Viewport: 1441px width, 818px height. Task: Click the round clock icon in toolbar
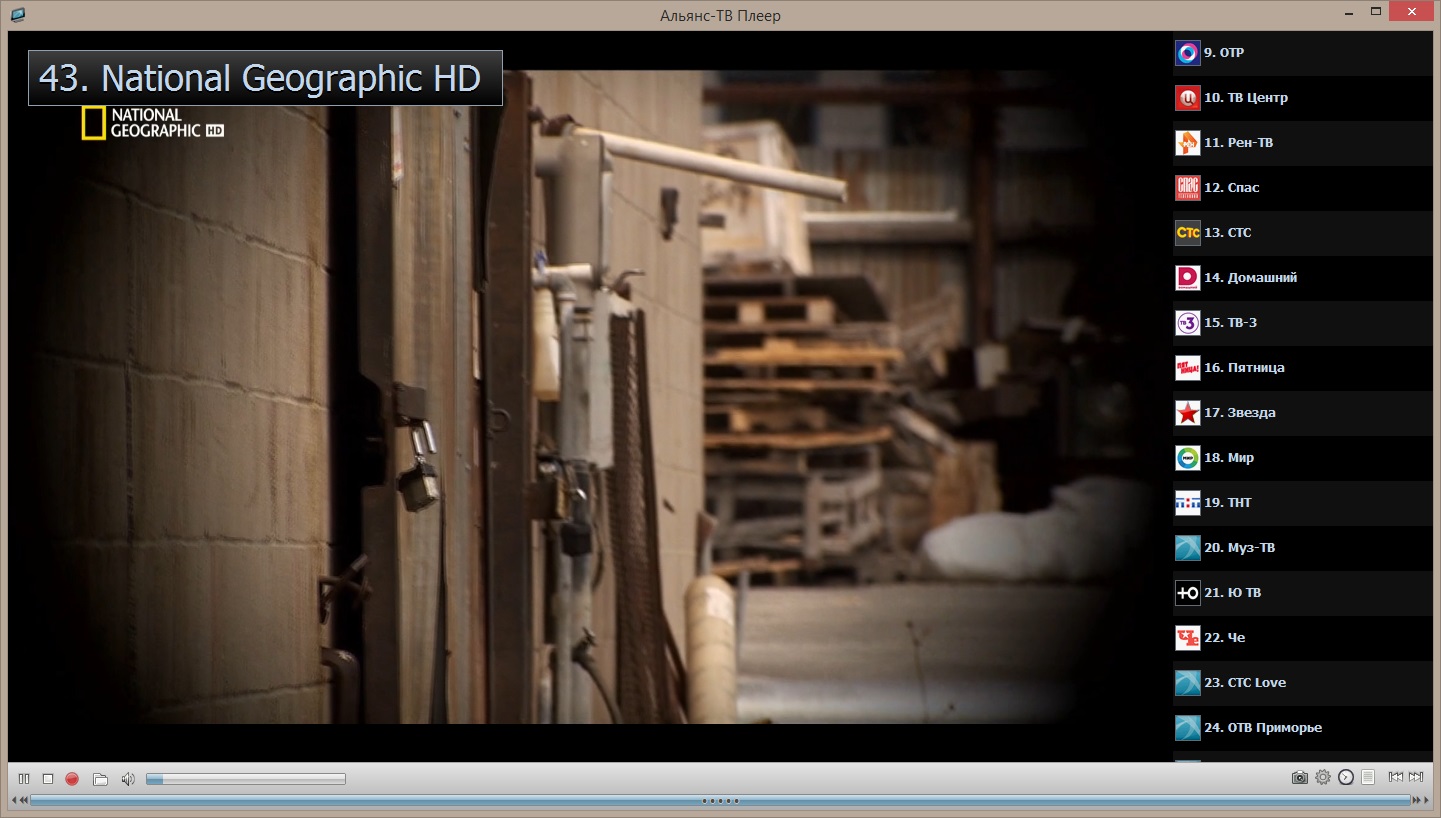pyautogui.click(x=1346, y=777)
